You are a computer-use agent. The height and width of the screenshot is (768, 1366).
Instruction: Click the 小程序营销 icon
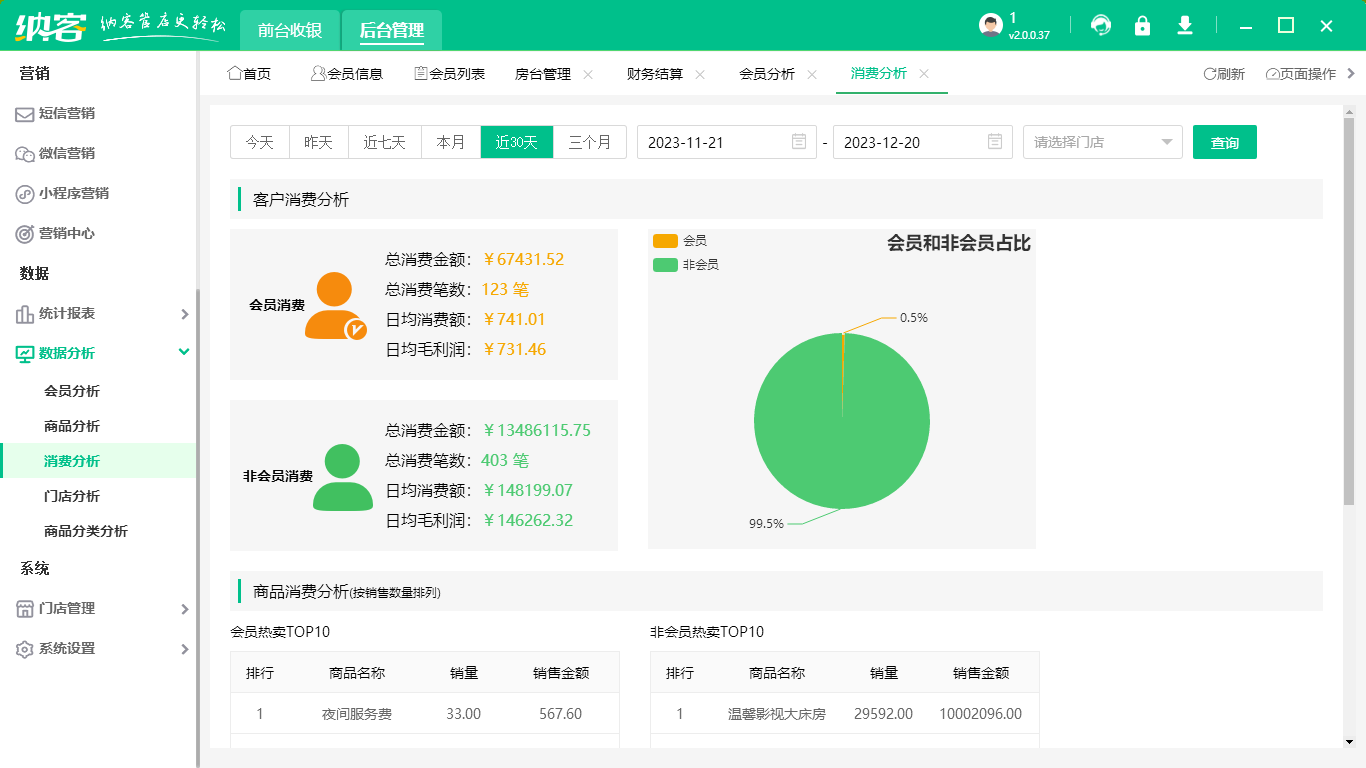pyautogui.click(x=25, y=194)
